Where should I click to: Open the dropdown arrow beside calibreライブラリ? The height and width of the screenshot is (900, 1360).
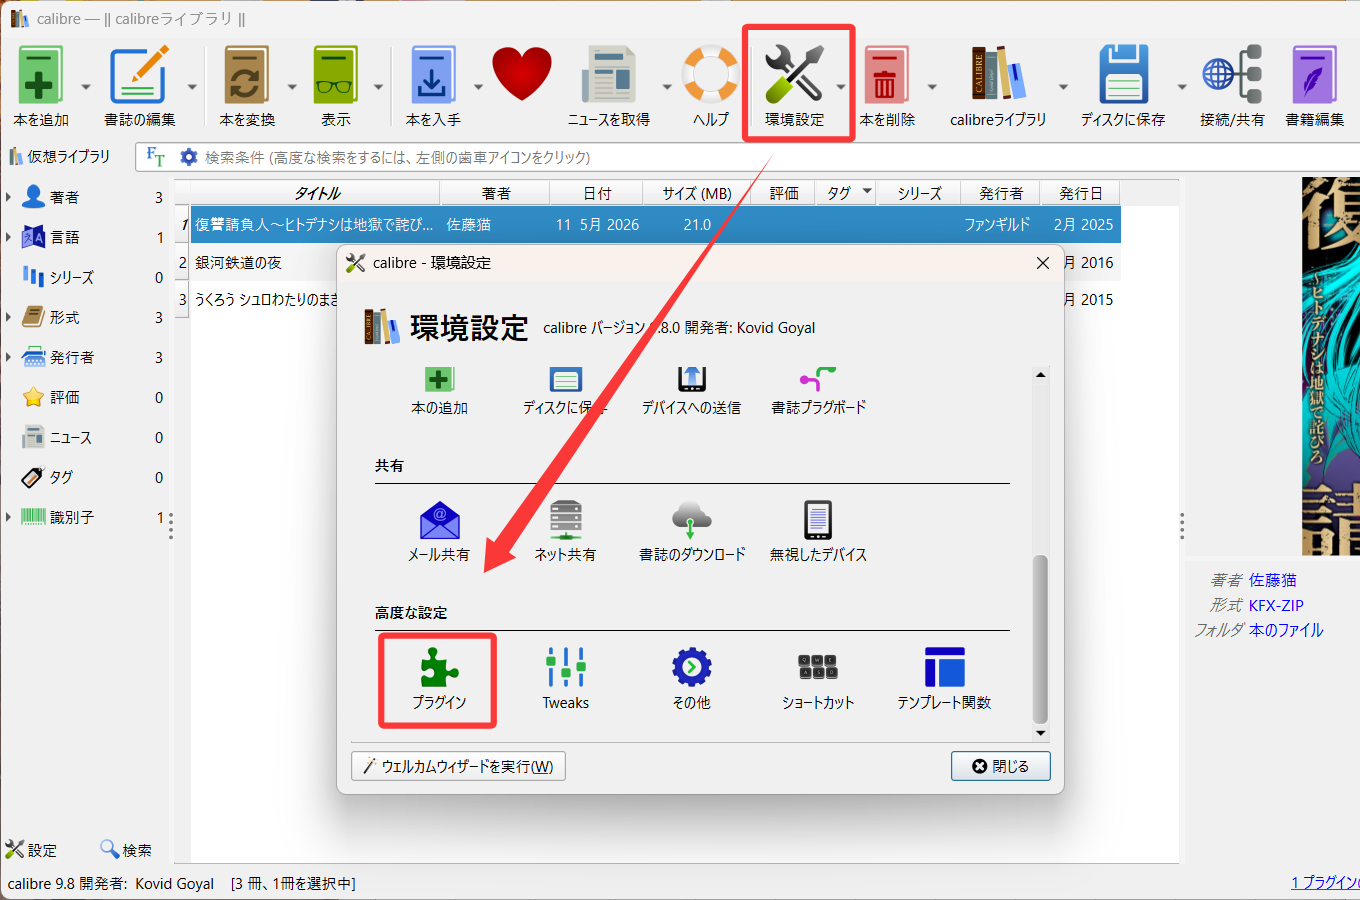(1063, 87)
